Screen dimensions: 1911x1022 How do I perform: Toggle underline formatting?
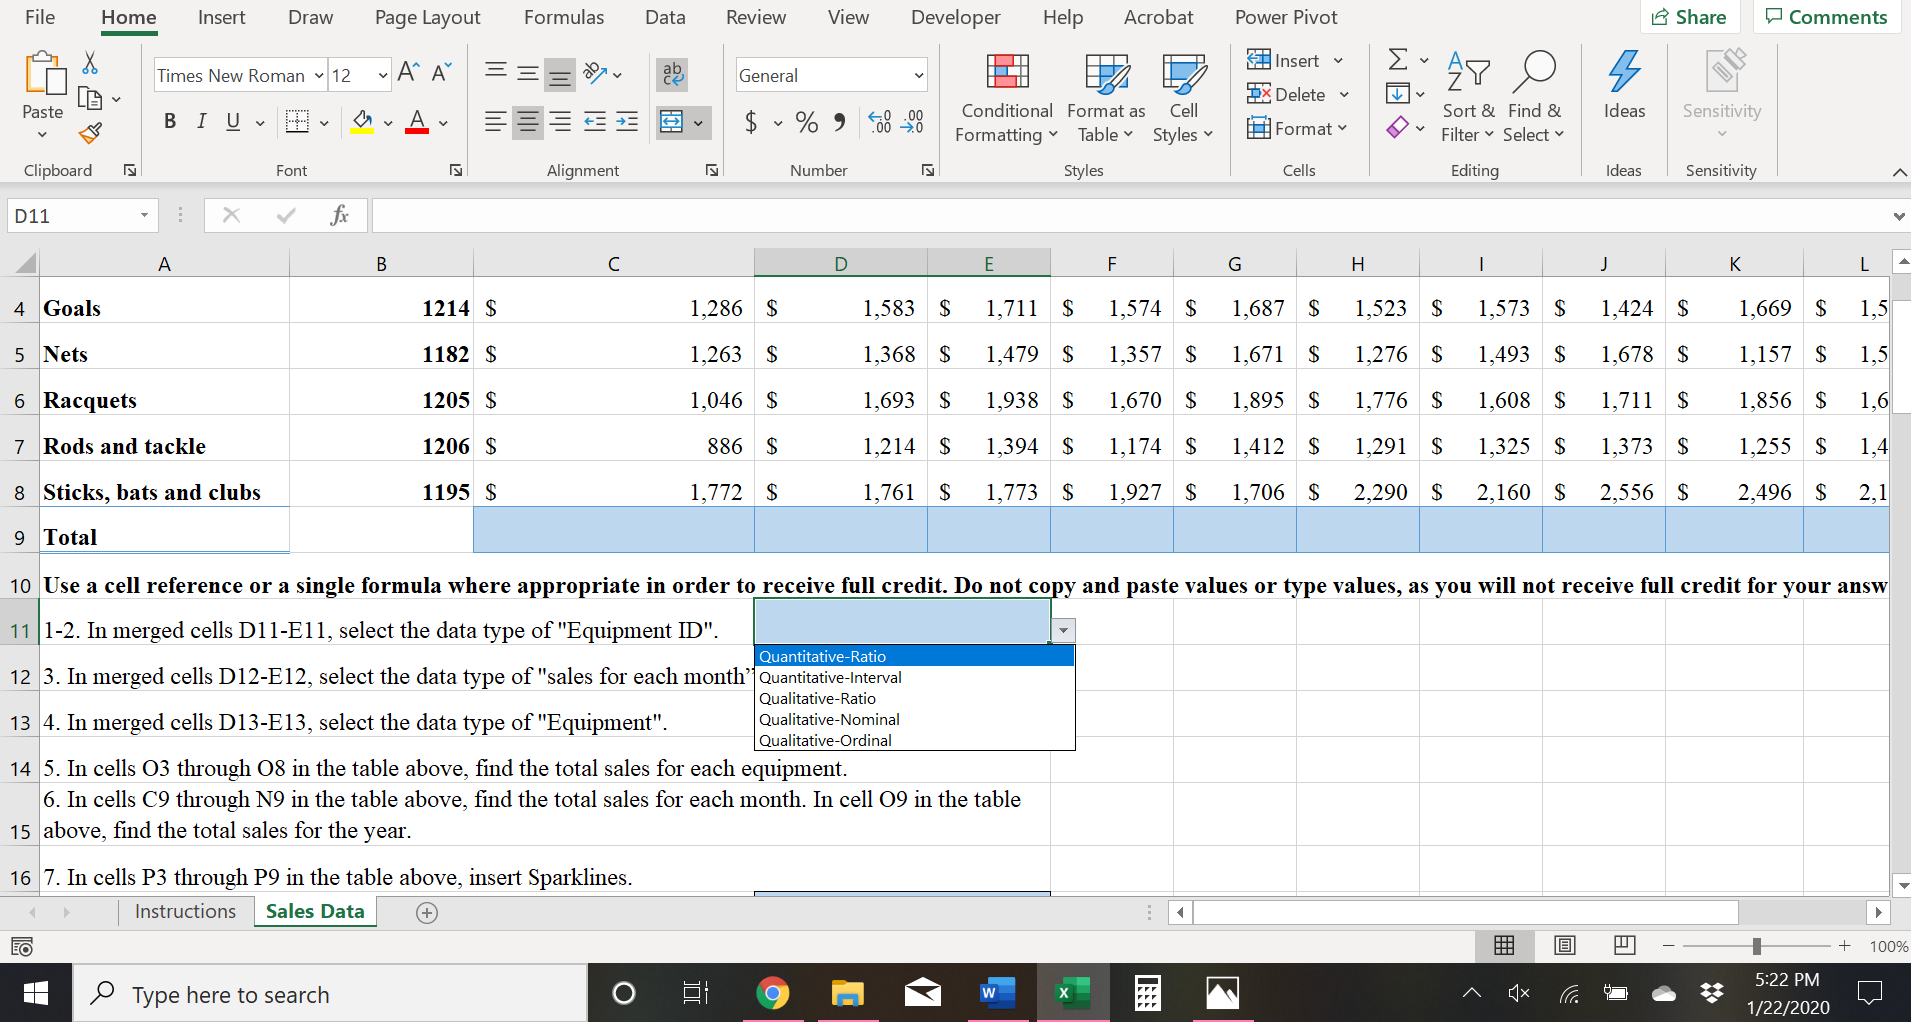[x=231, y=121]
